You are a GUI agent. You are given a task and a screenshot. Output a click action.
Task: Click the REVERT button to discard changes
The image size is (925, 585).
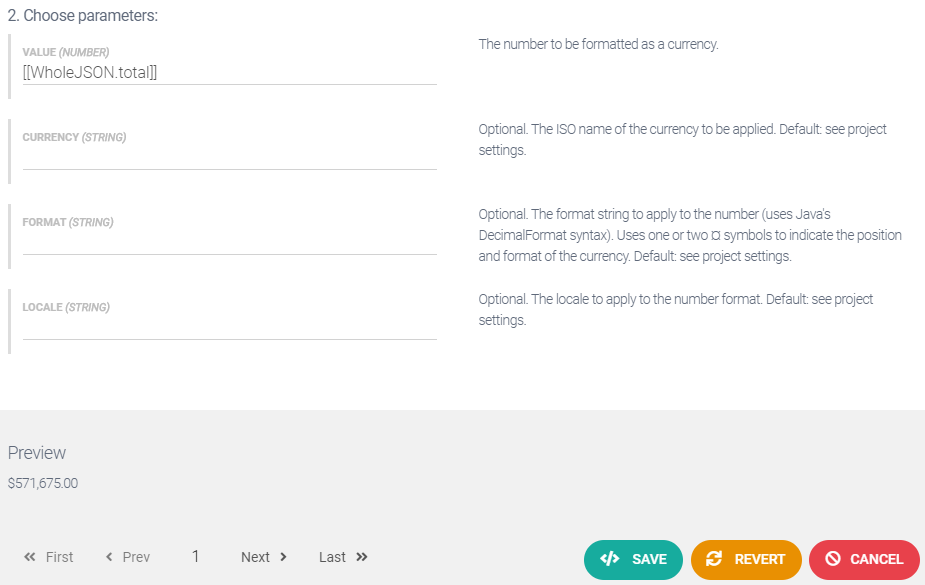click(746, 560)
